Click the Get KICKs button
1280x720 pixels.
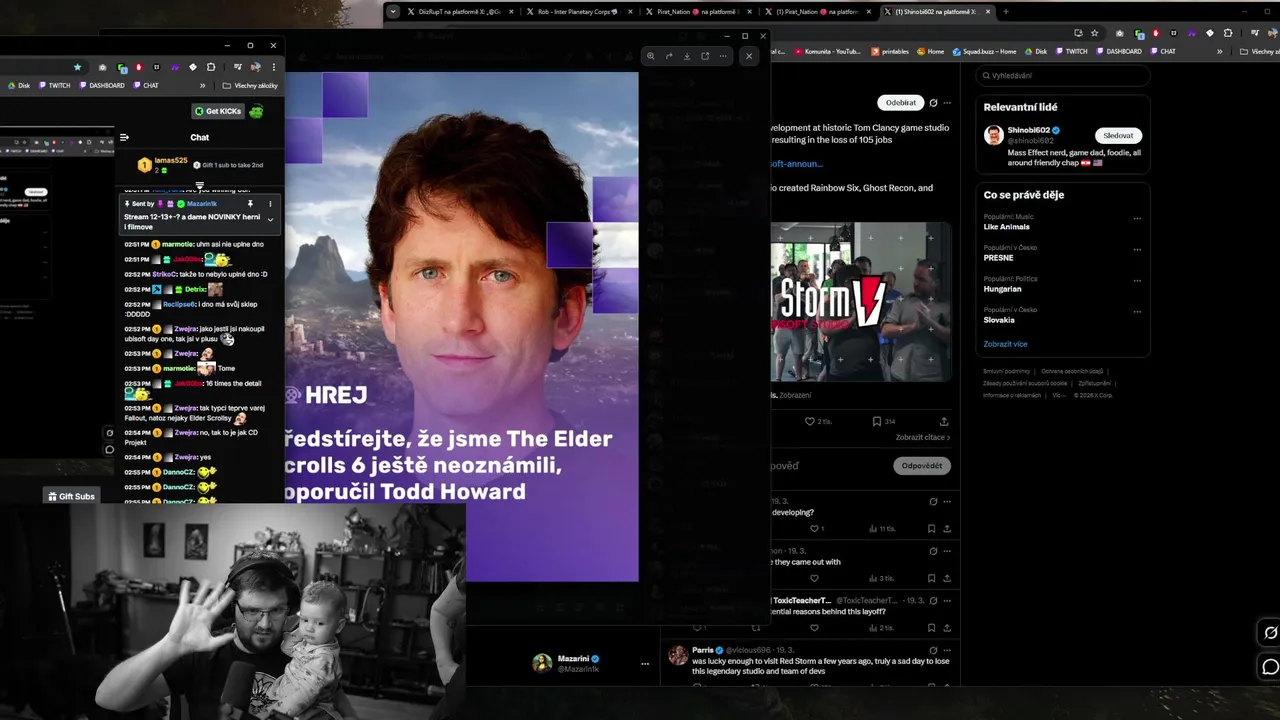tap(218, 111)
